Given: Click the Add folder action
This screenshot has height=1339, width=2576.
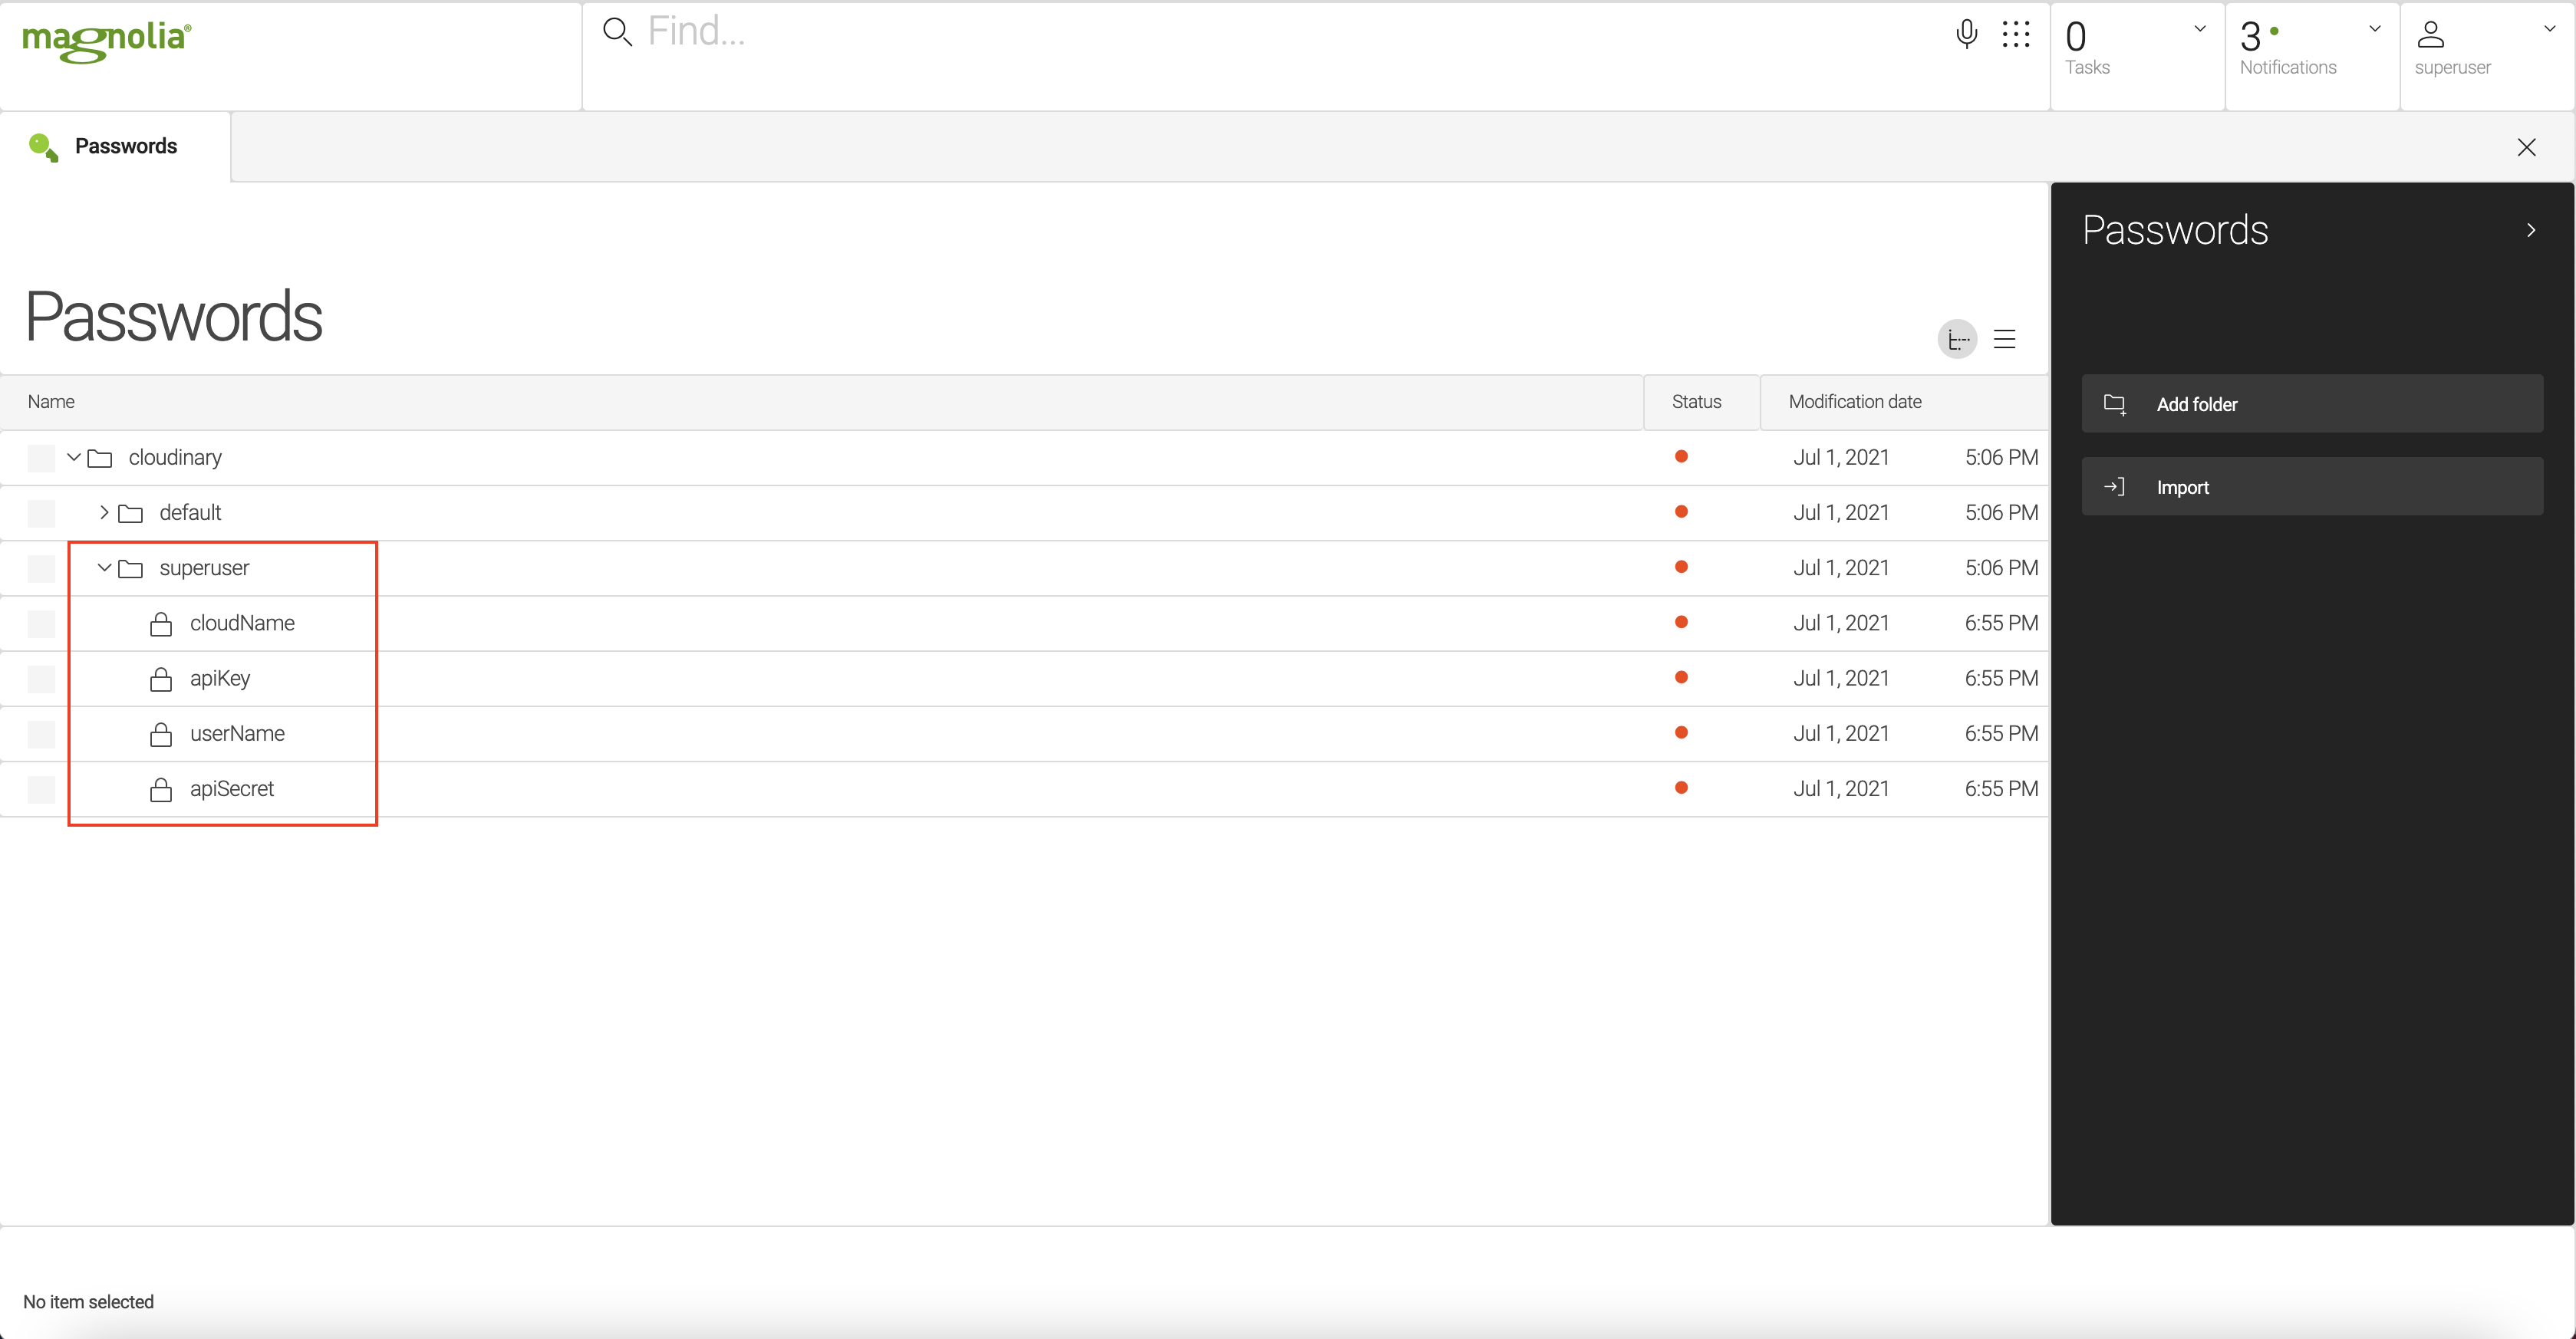Looking at the screenshot, I should pos(2312,404).
